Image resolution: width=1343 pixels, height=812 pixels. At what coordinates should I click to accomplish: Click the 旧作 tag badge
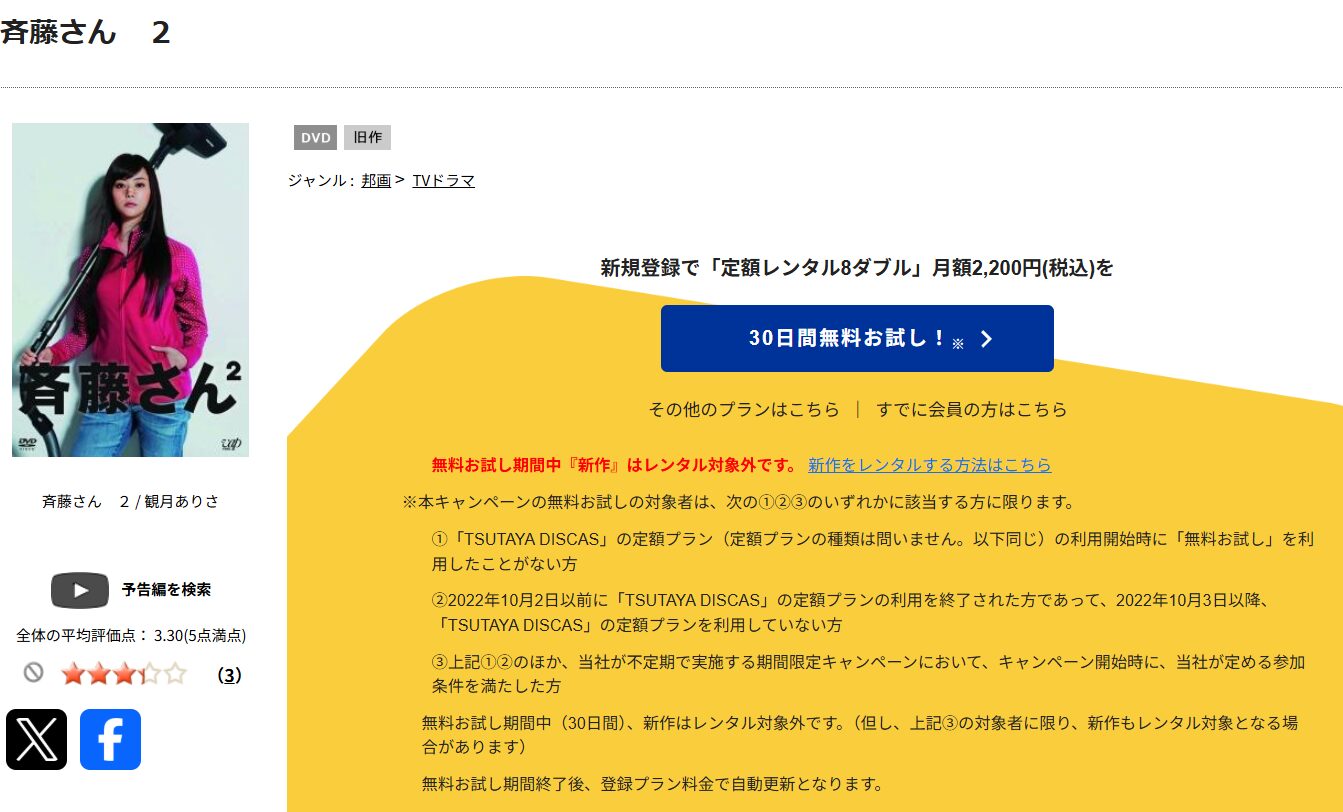(x=367, y=138)
